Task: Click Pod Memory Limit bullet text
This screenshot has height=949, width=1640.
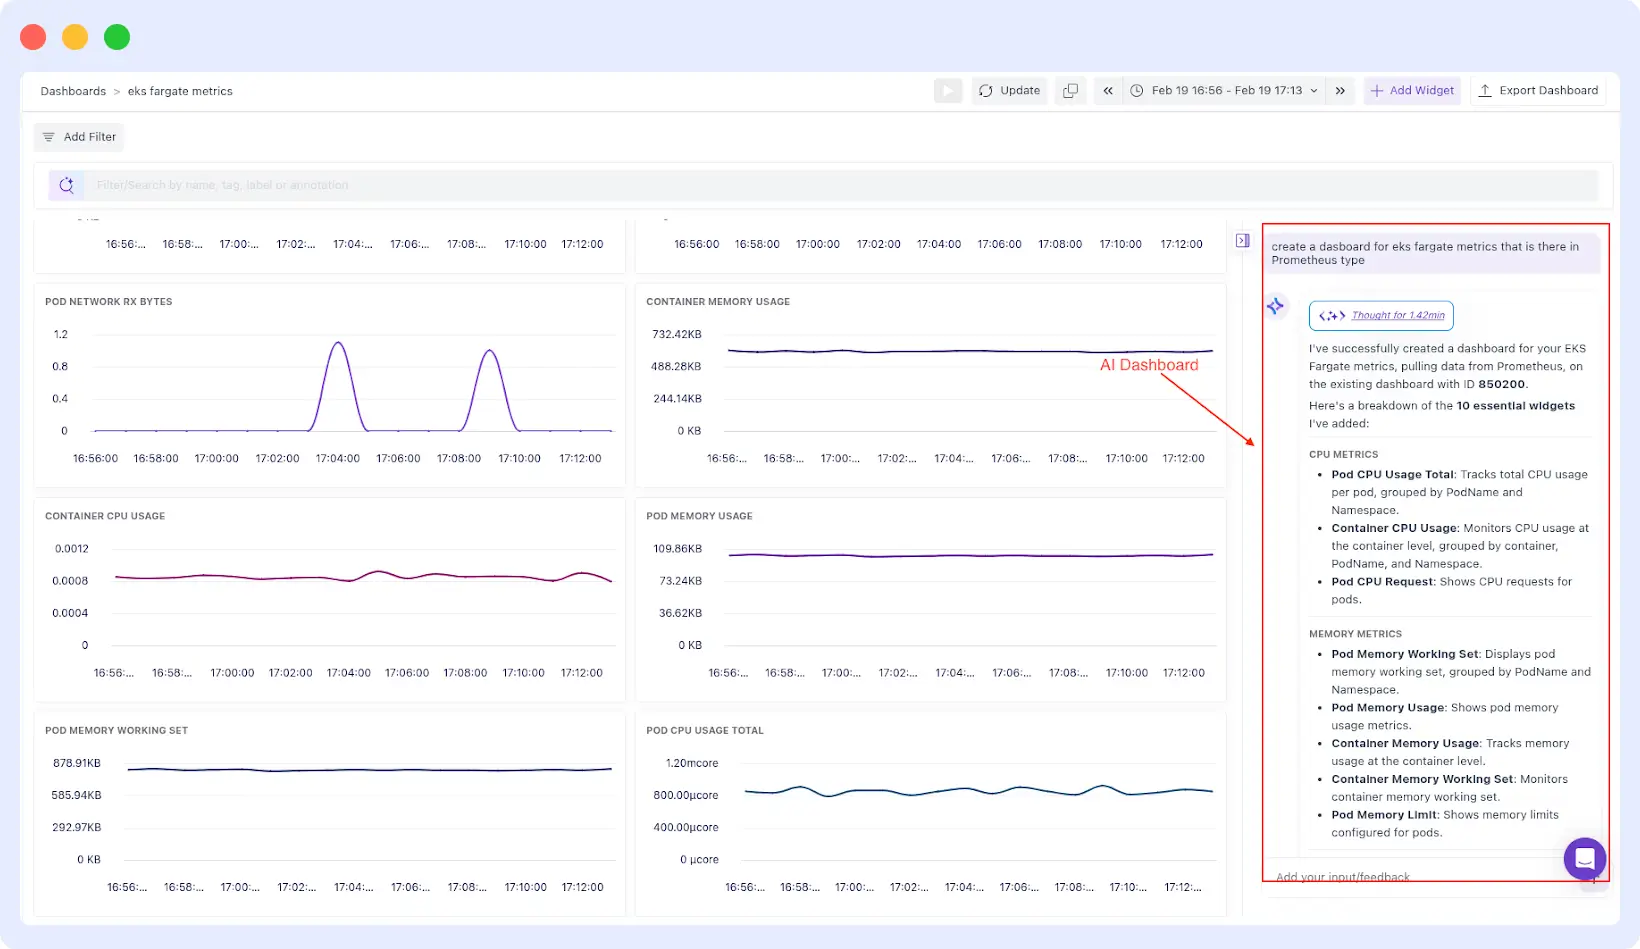Action: (x=1445, y=824)
